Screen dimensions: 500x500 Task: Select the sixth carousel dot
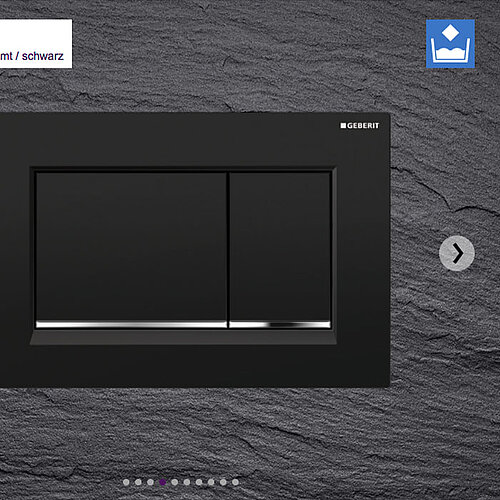tap(187, 482)
